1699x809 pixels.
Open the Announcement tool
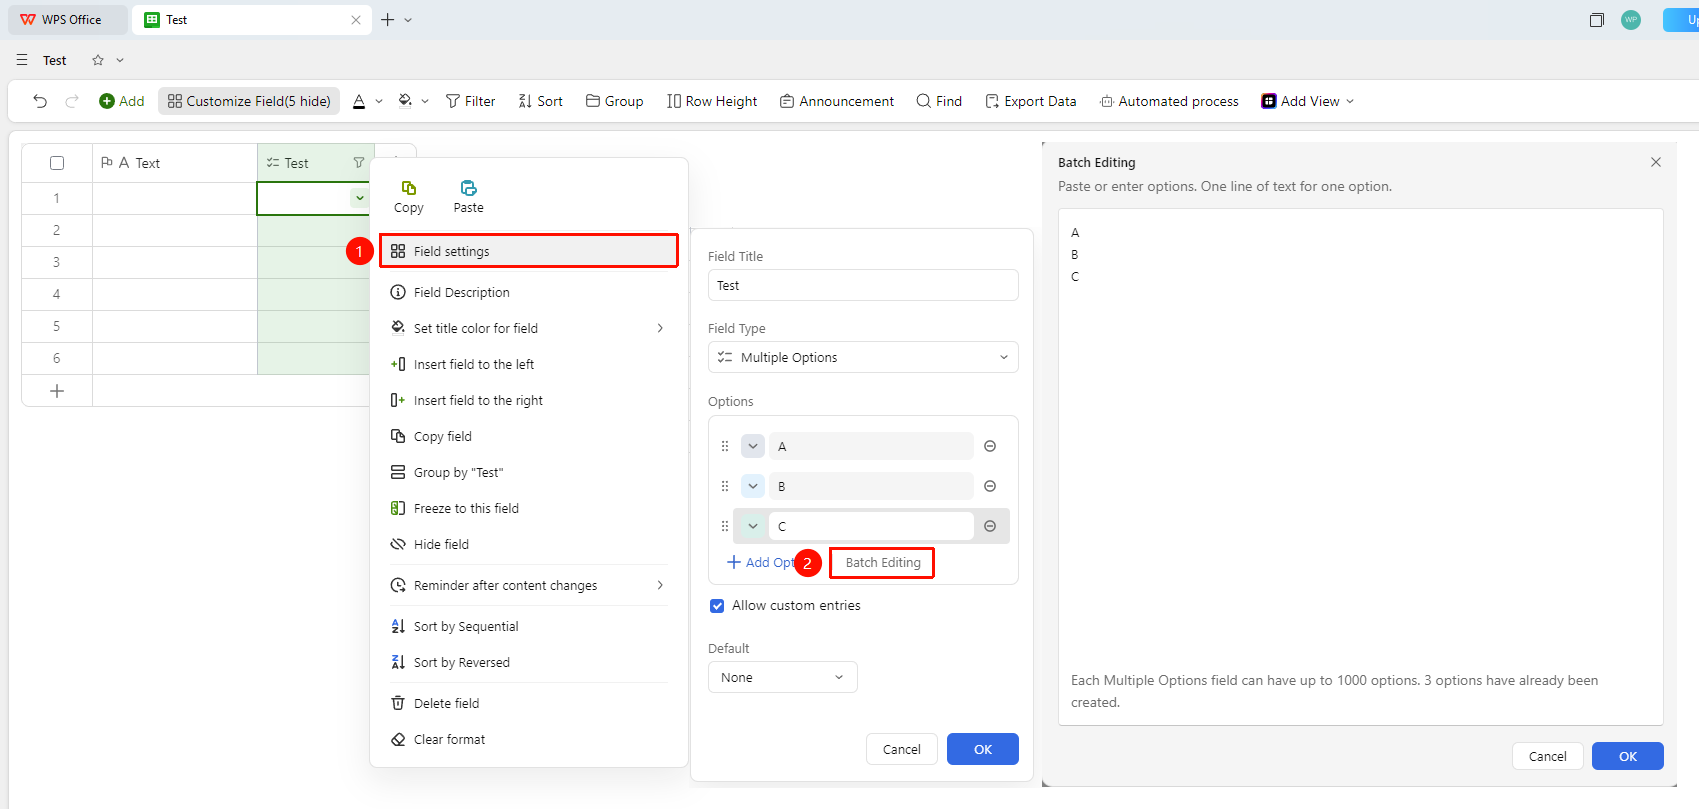pyautogui.click(x=837, y=101)
